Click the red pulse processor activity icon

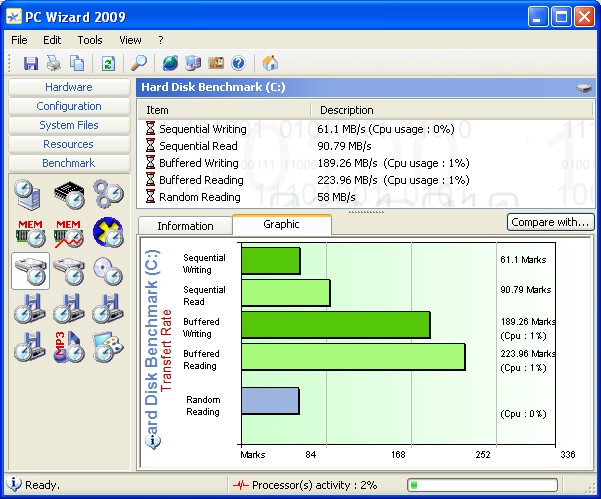tap(241, 485)
